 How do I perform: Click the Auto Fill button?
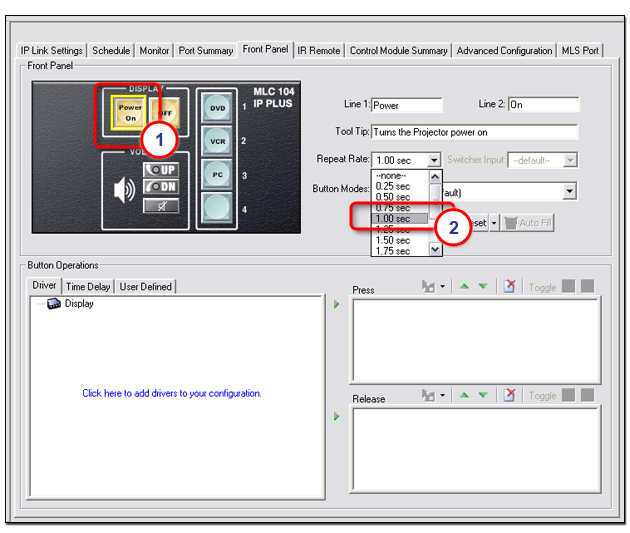(x=528, y=223)
